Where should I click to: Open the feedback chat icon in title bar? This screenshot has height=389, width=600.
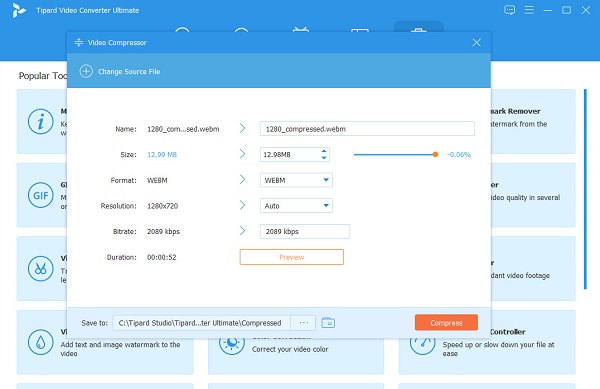[x=509, y=10]
